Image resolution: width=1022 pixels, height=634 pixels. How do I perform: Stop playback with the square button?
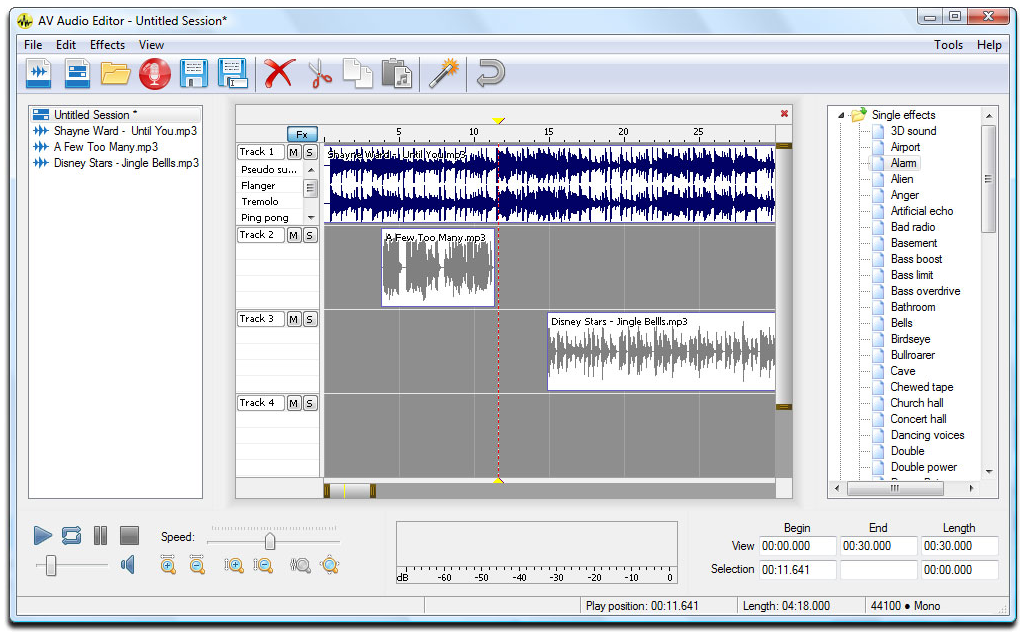pyautogui.click(x=129, y=536)
